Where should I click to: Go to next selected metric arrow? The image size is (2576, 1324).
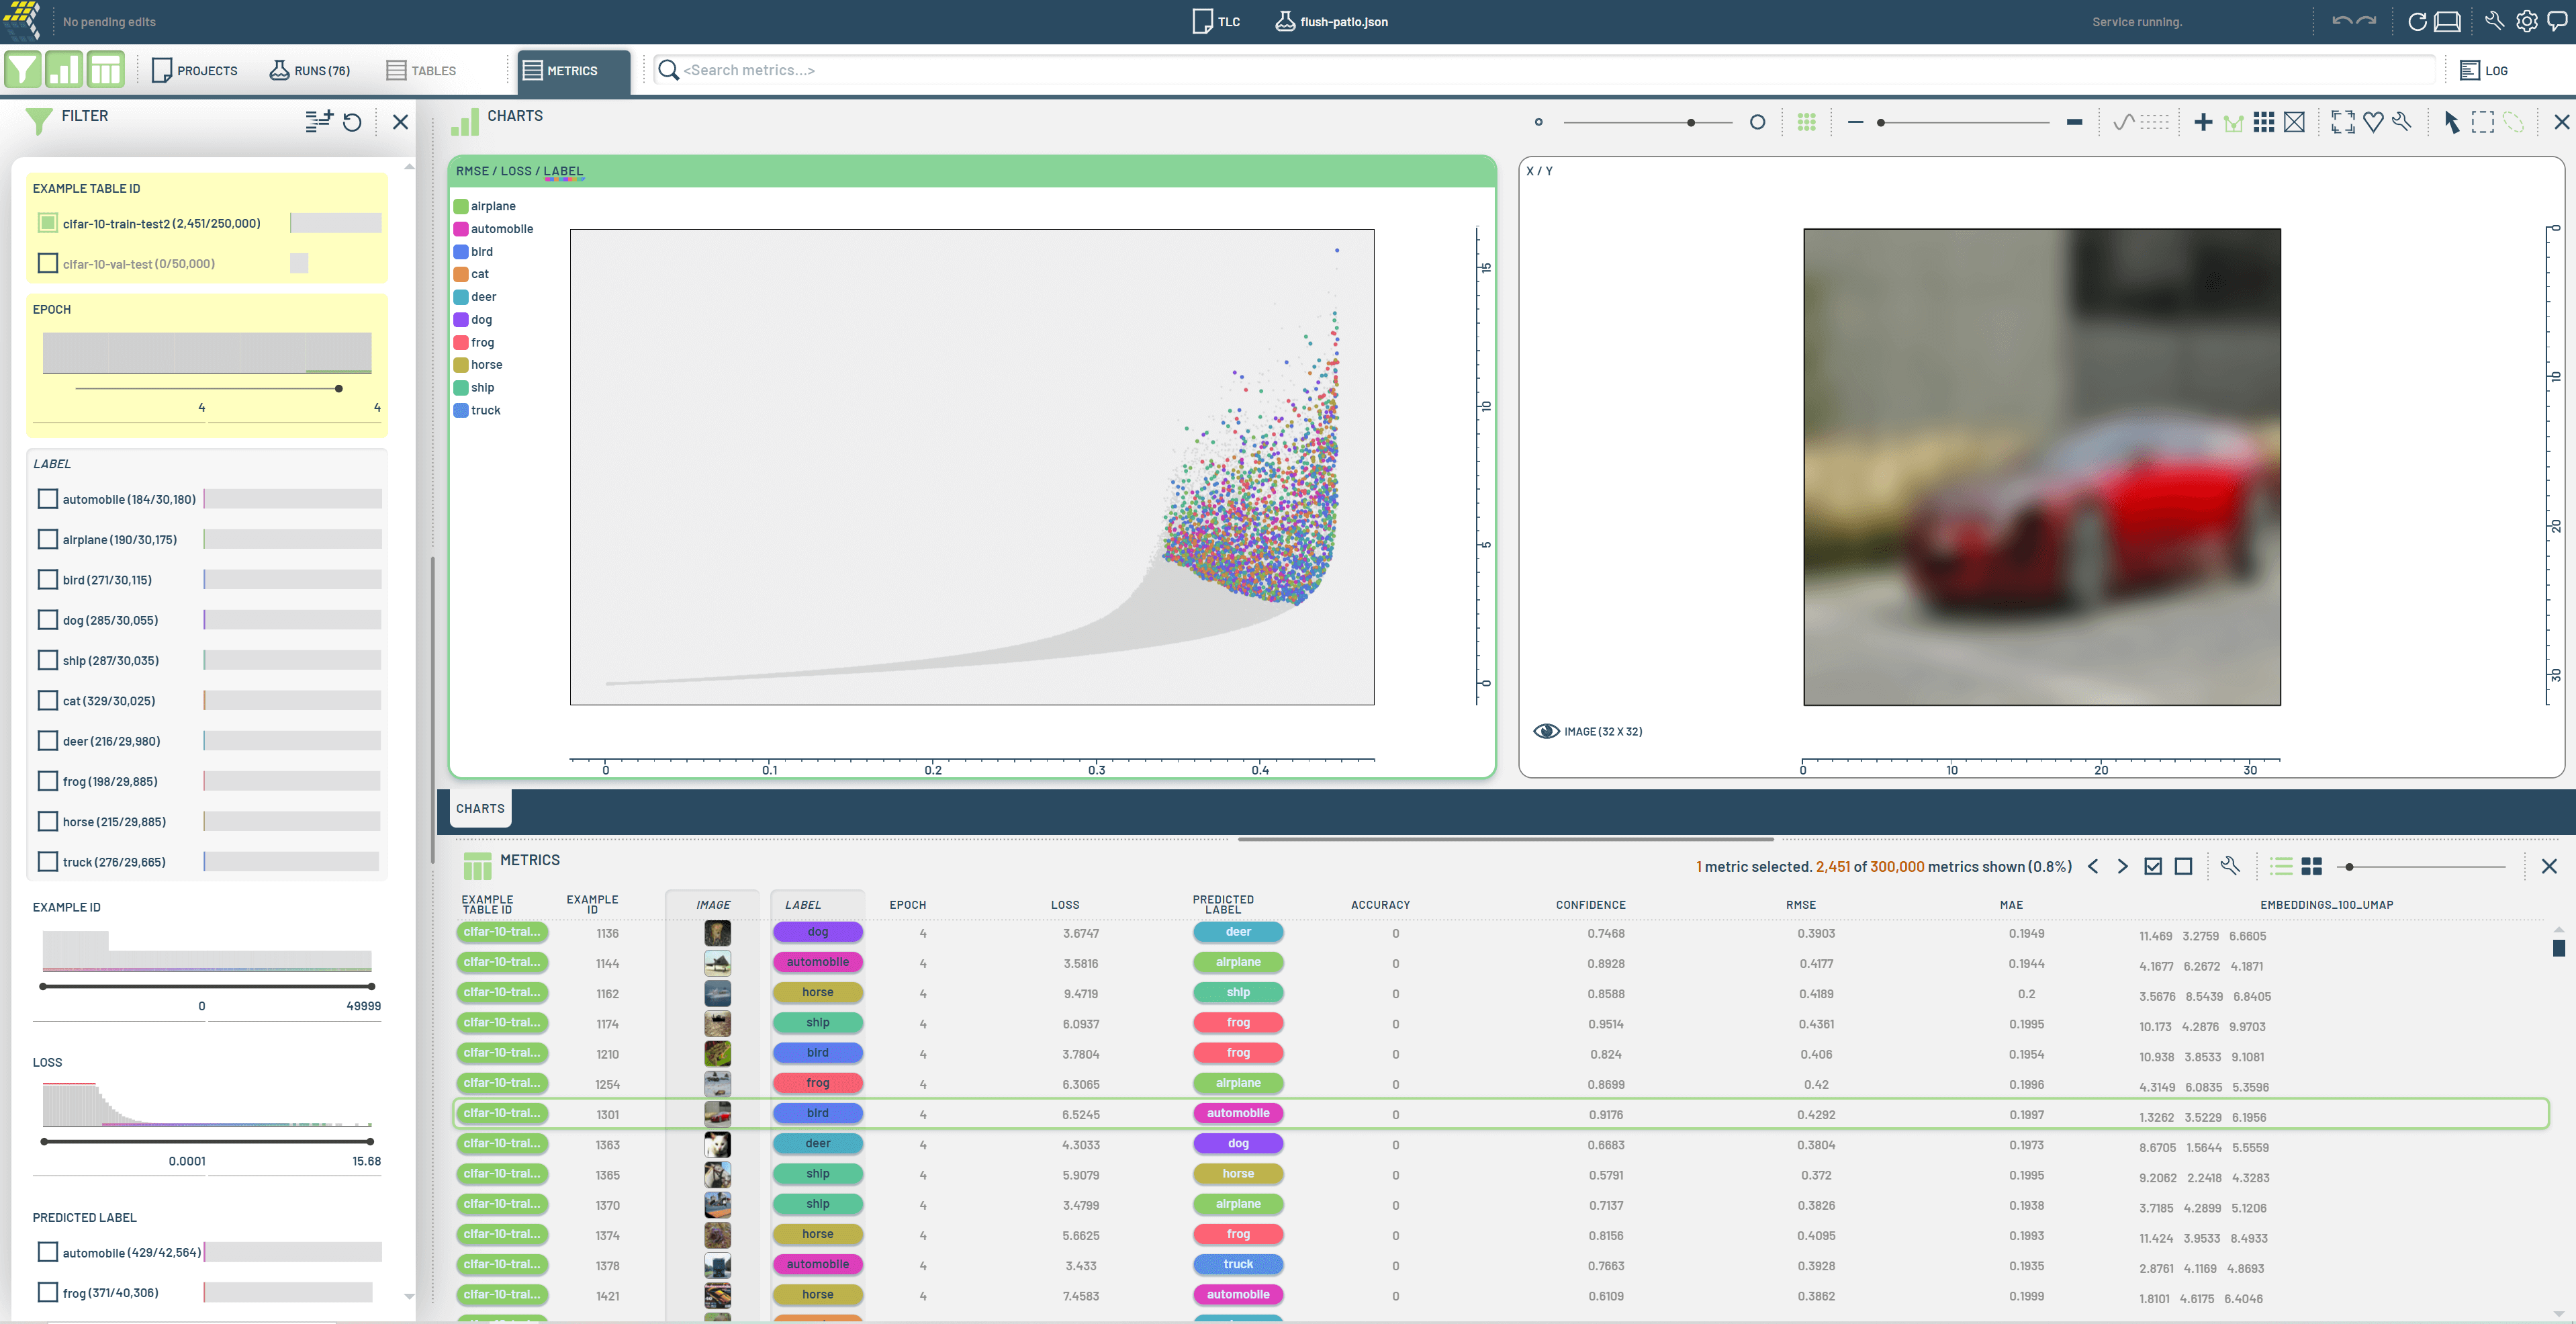[2122, 866]
